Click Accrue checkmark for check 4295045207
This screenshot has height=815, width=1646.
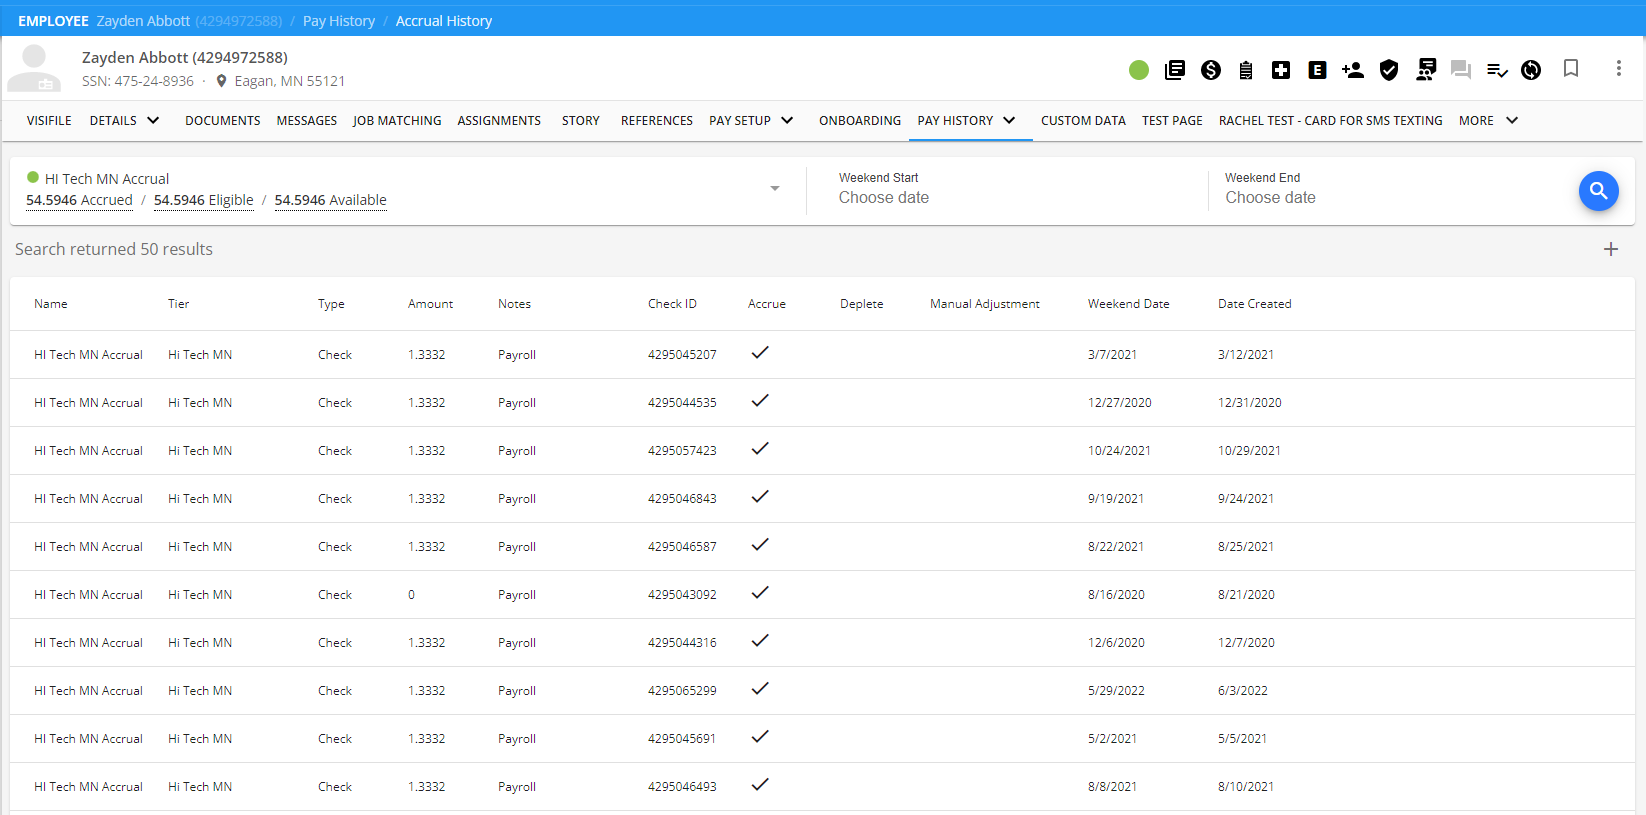[x=760, y=353]
